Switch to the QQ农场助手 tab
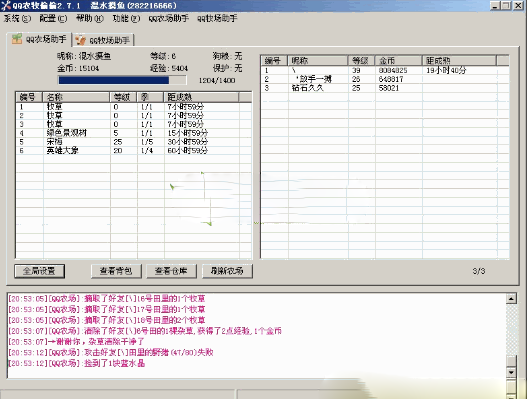This screenshot has height=399, width=527. 39,39
